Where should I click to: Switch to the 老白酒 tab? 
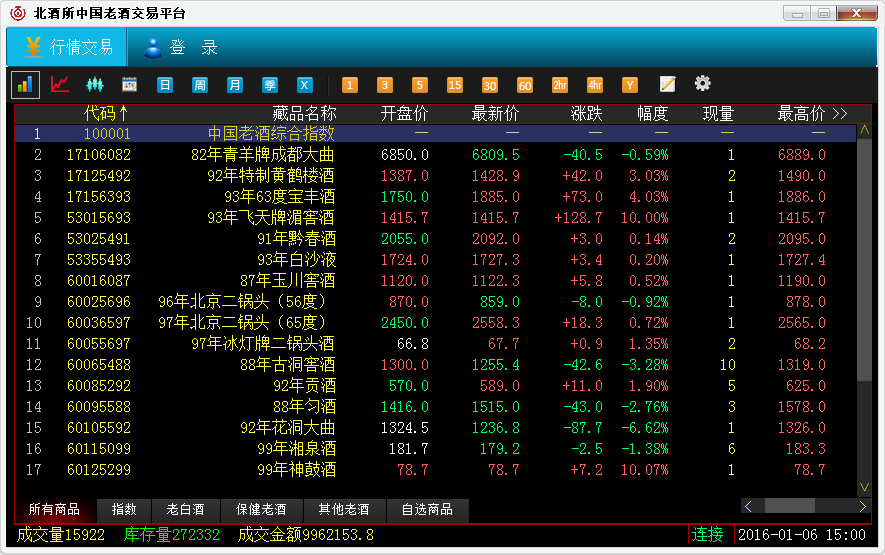click(185, 510)
